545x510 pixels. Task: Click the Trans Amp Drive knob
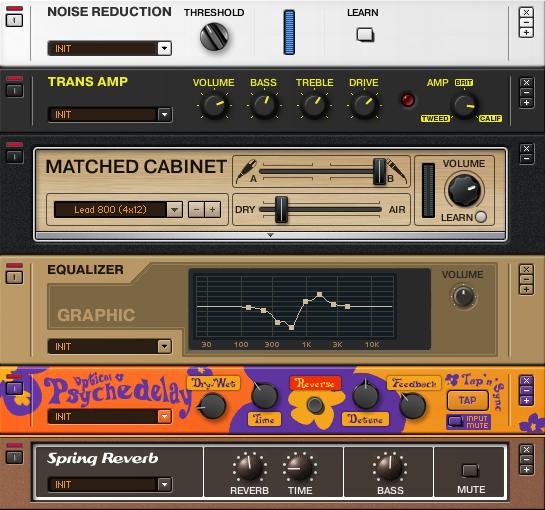coord(364,104)
